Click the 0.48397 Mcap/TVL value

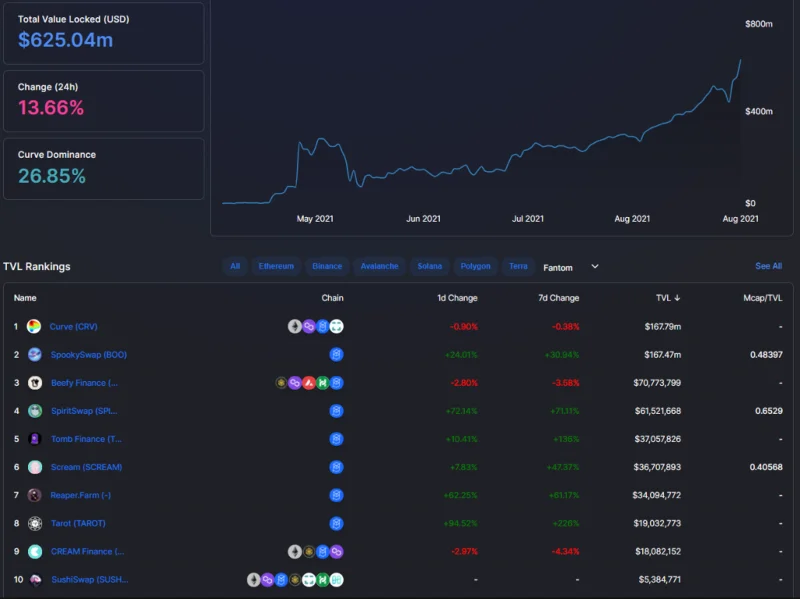(766, 355)
